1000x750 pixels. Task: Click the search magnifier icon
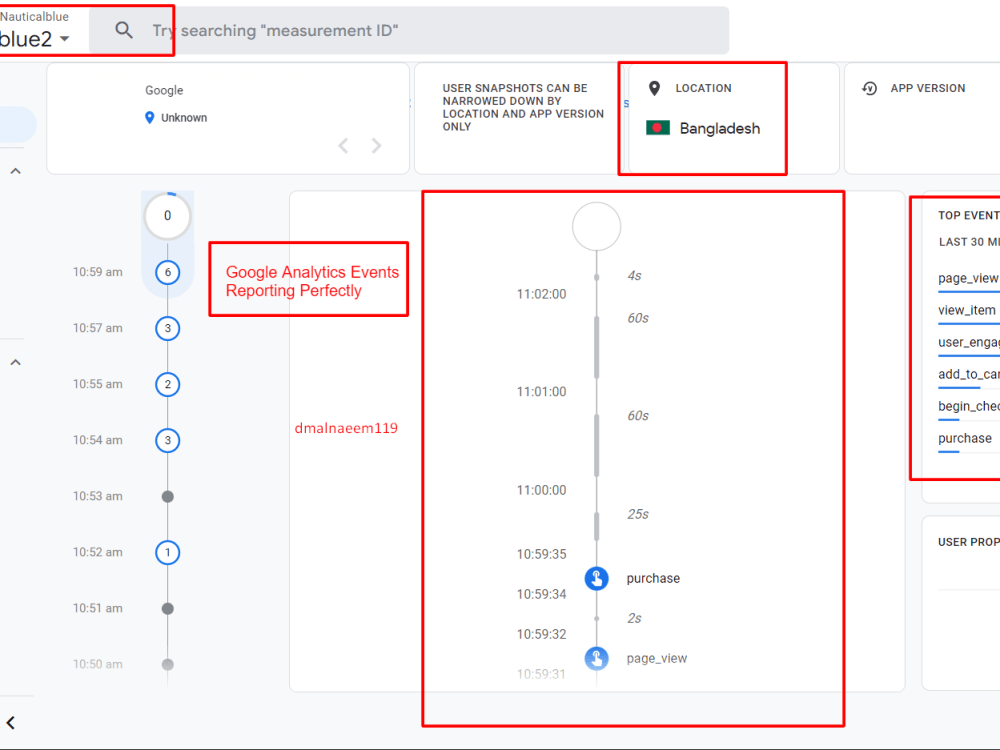pyautogui.click(x=124, y=30)
